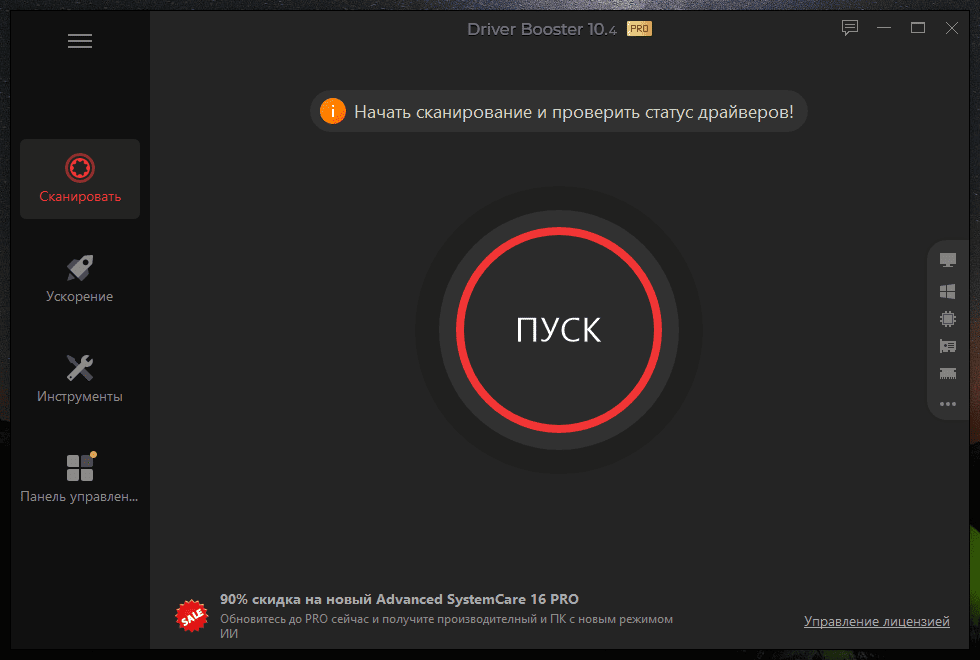Expand more device info with three dots
Image resolution: width=980 pixels, height=660 pixels.
click(948, 404)
